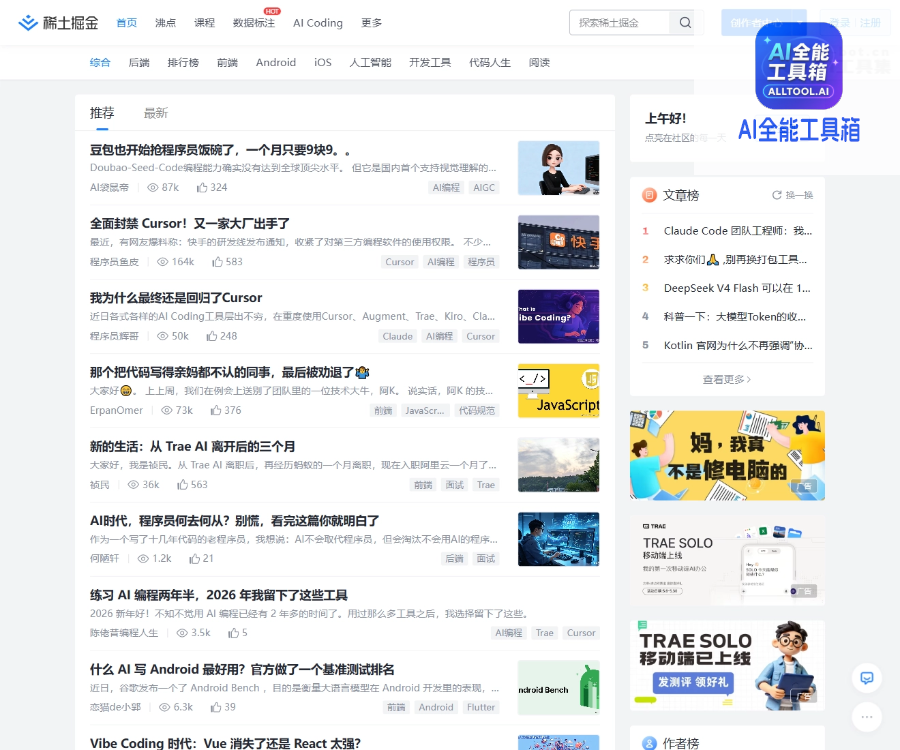The width and height of the screenshot is (900, 750).
Task: Select the 前端 category tab
Action: pos(227,63)
